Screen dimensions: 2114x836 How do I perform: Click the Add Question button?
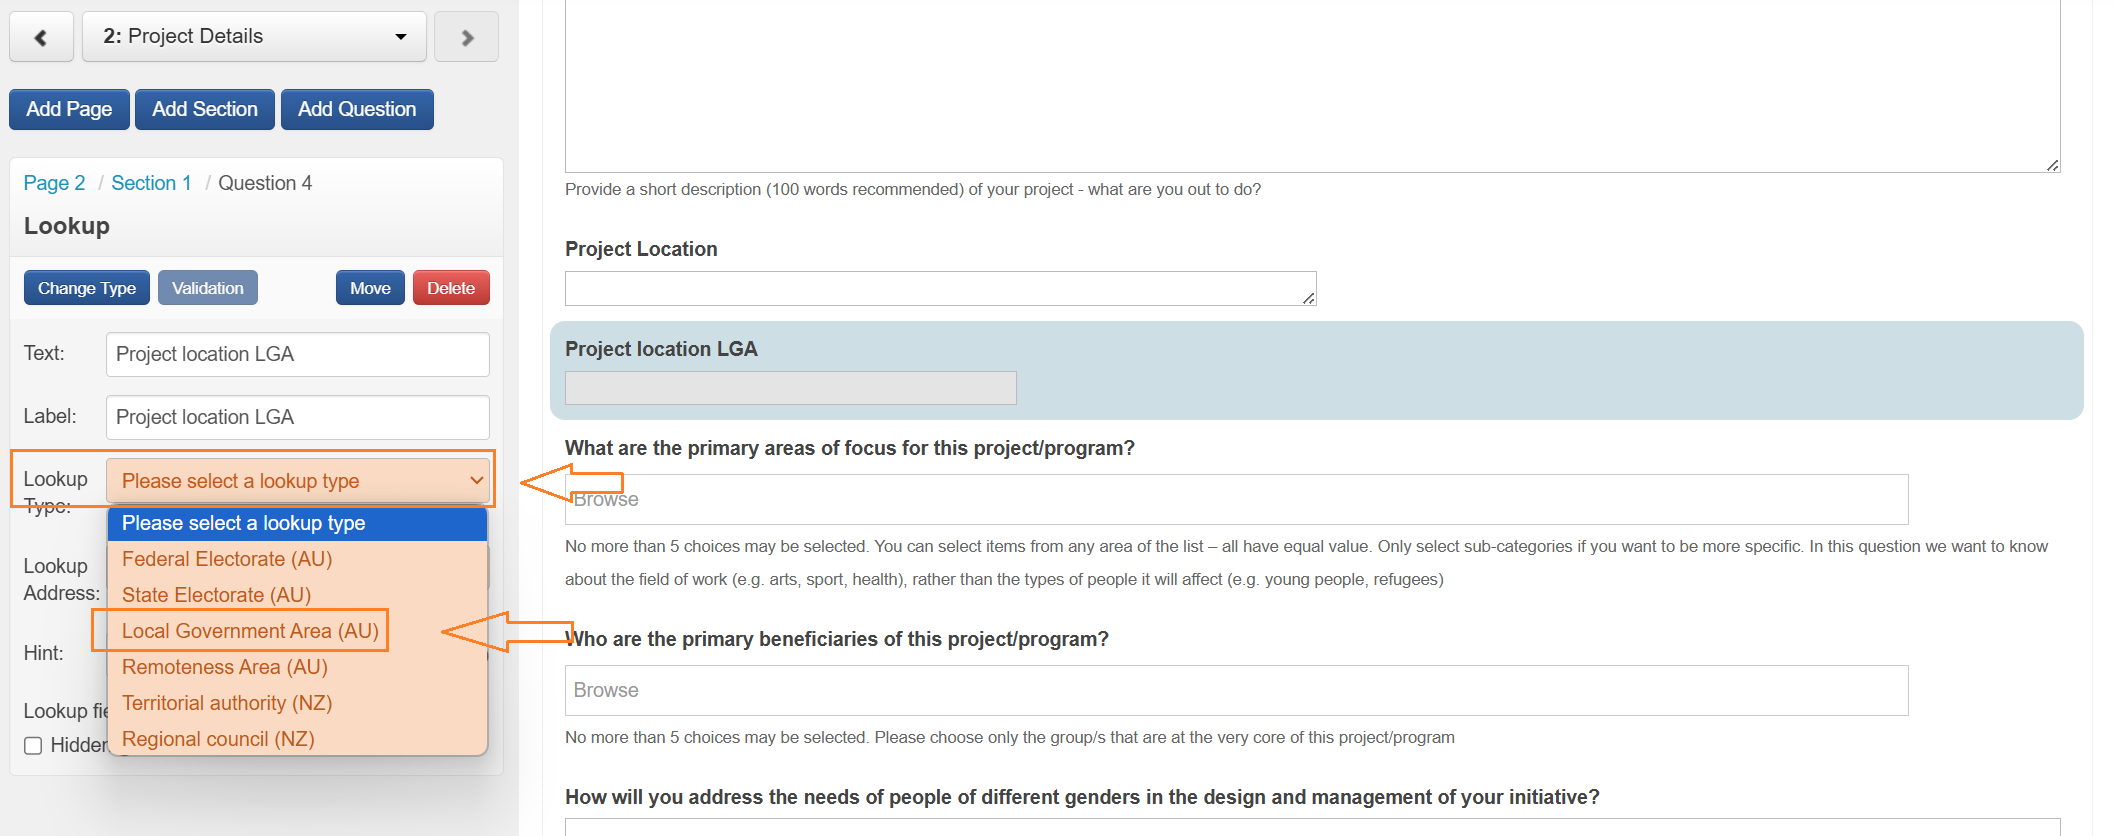point(357,109)
